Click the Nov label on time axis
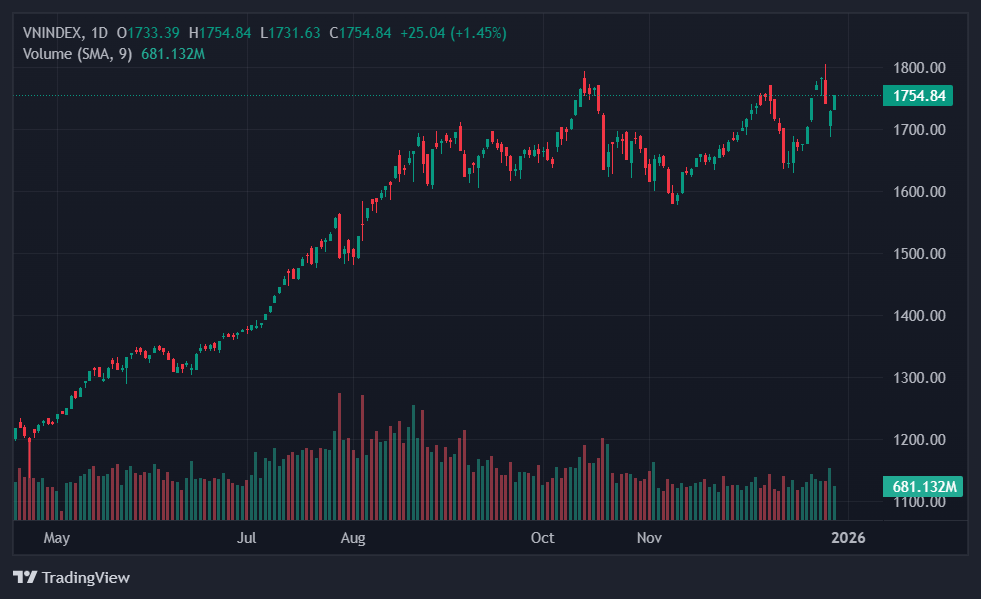 click(650, 538)
